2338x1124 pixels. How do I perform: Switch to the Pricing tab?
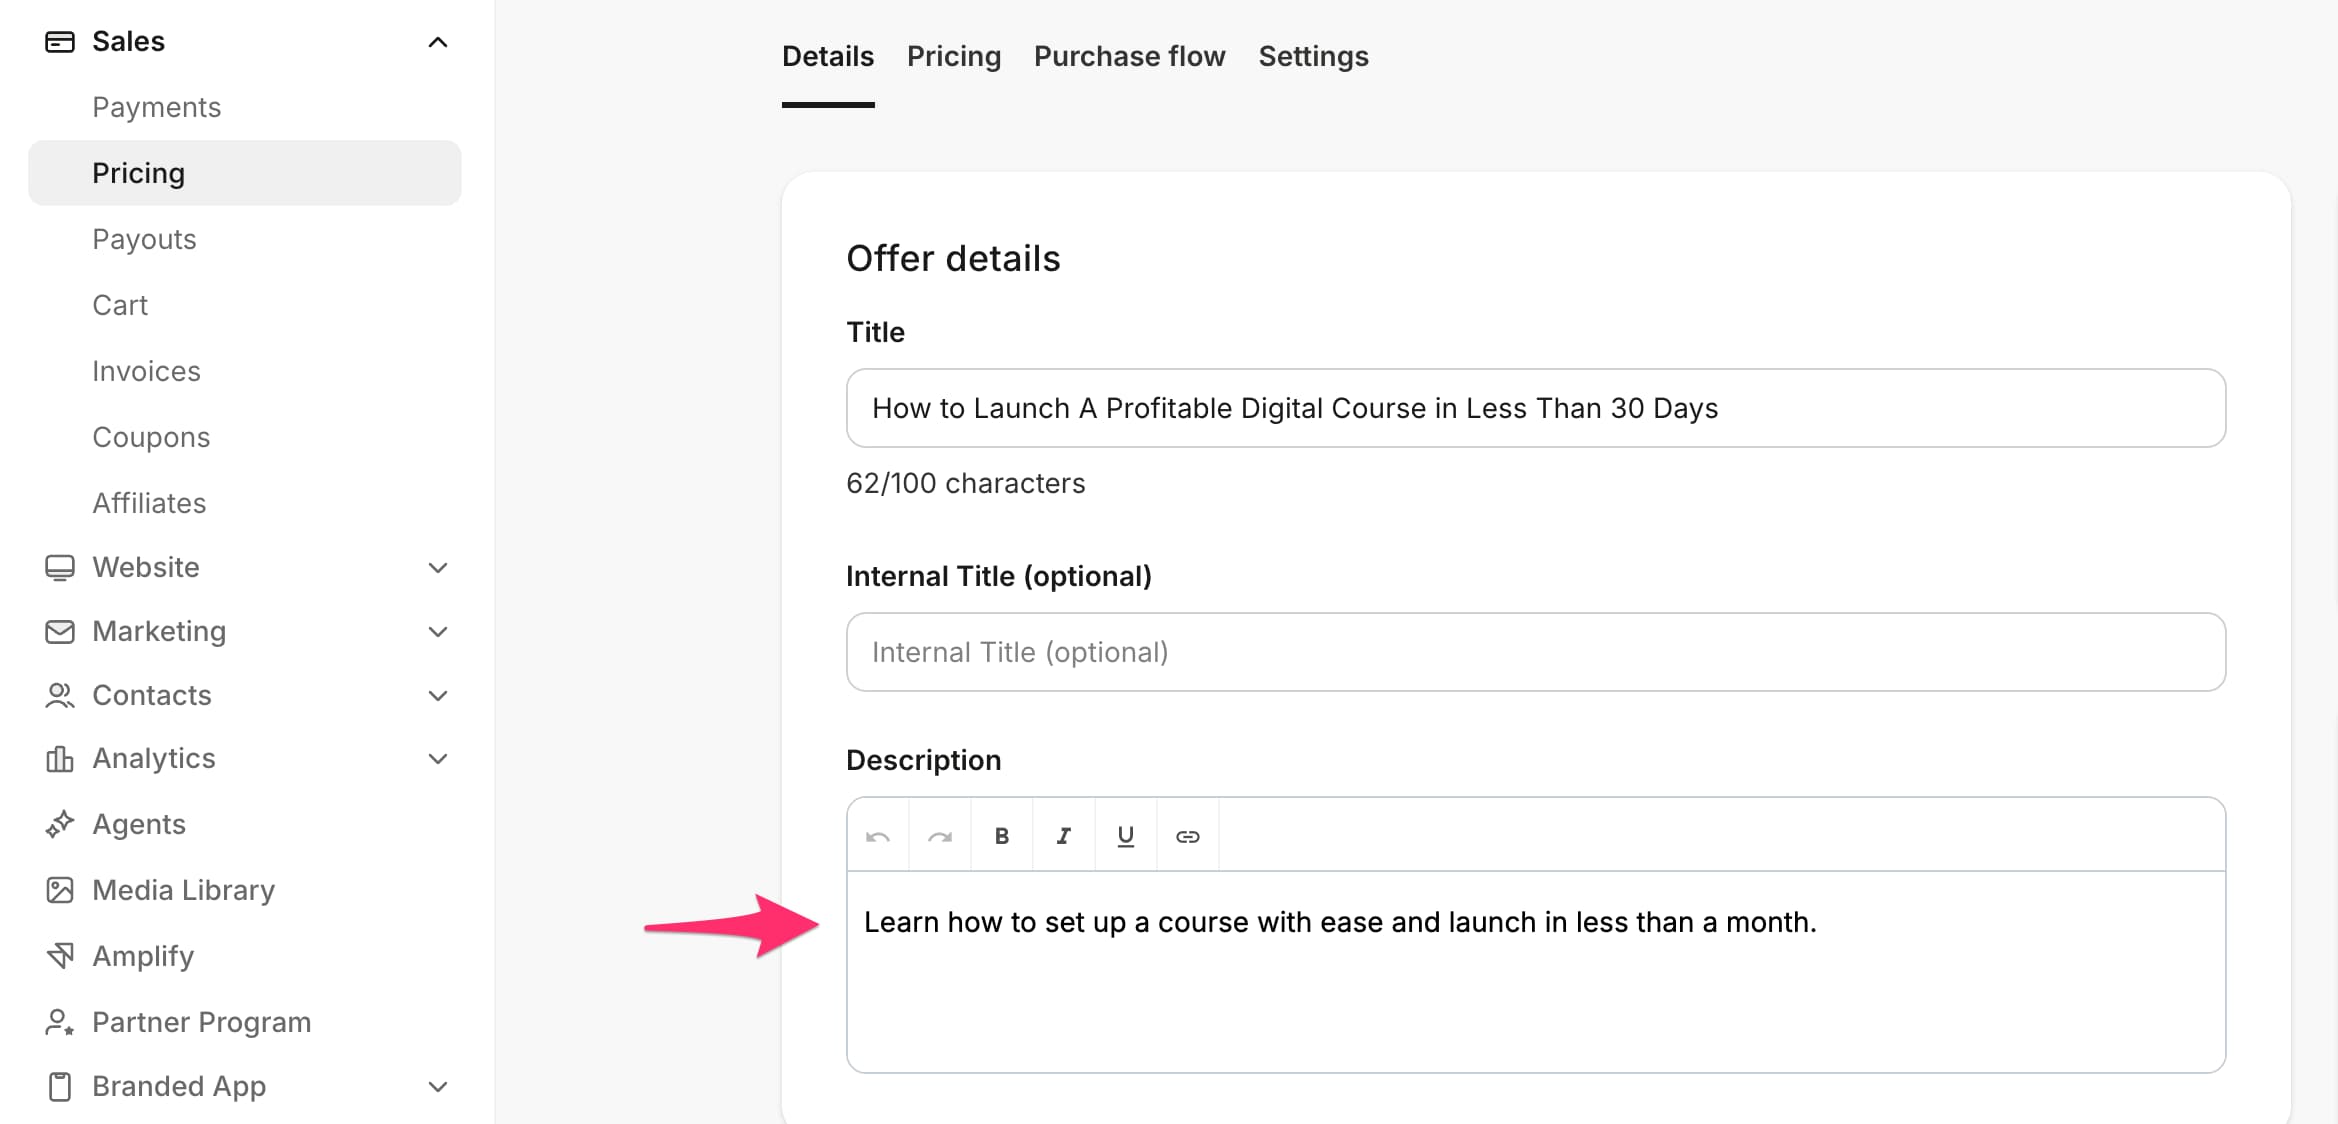pos(954,56)
